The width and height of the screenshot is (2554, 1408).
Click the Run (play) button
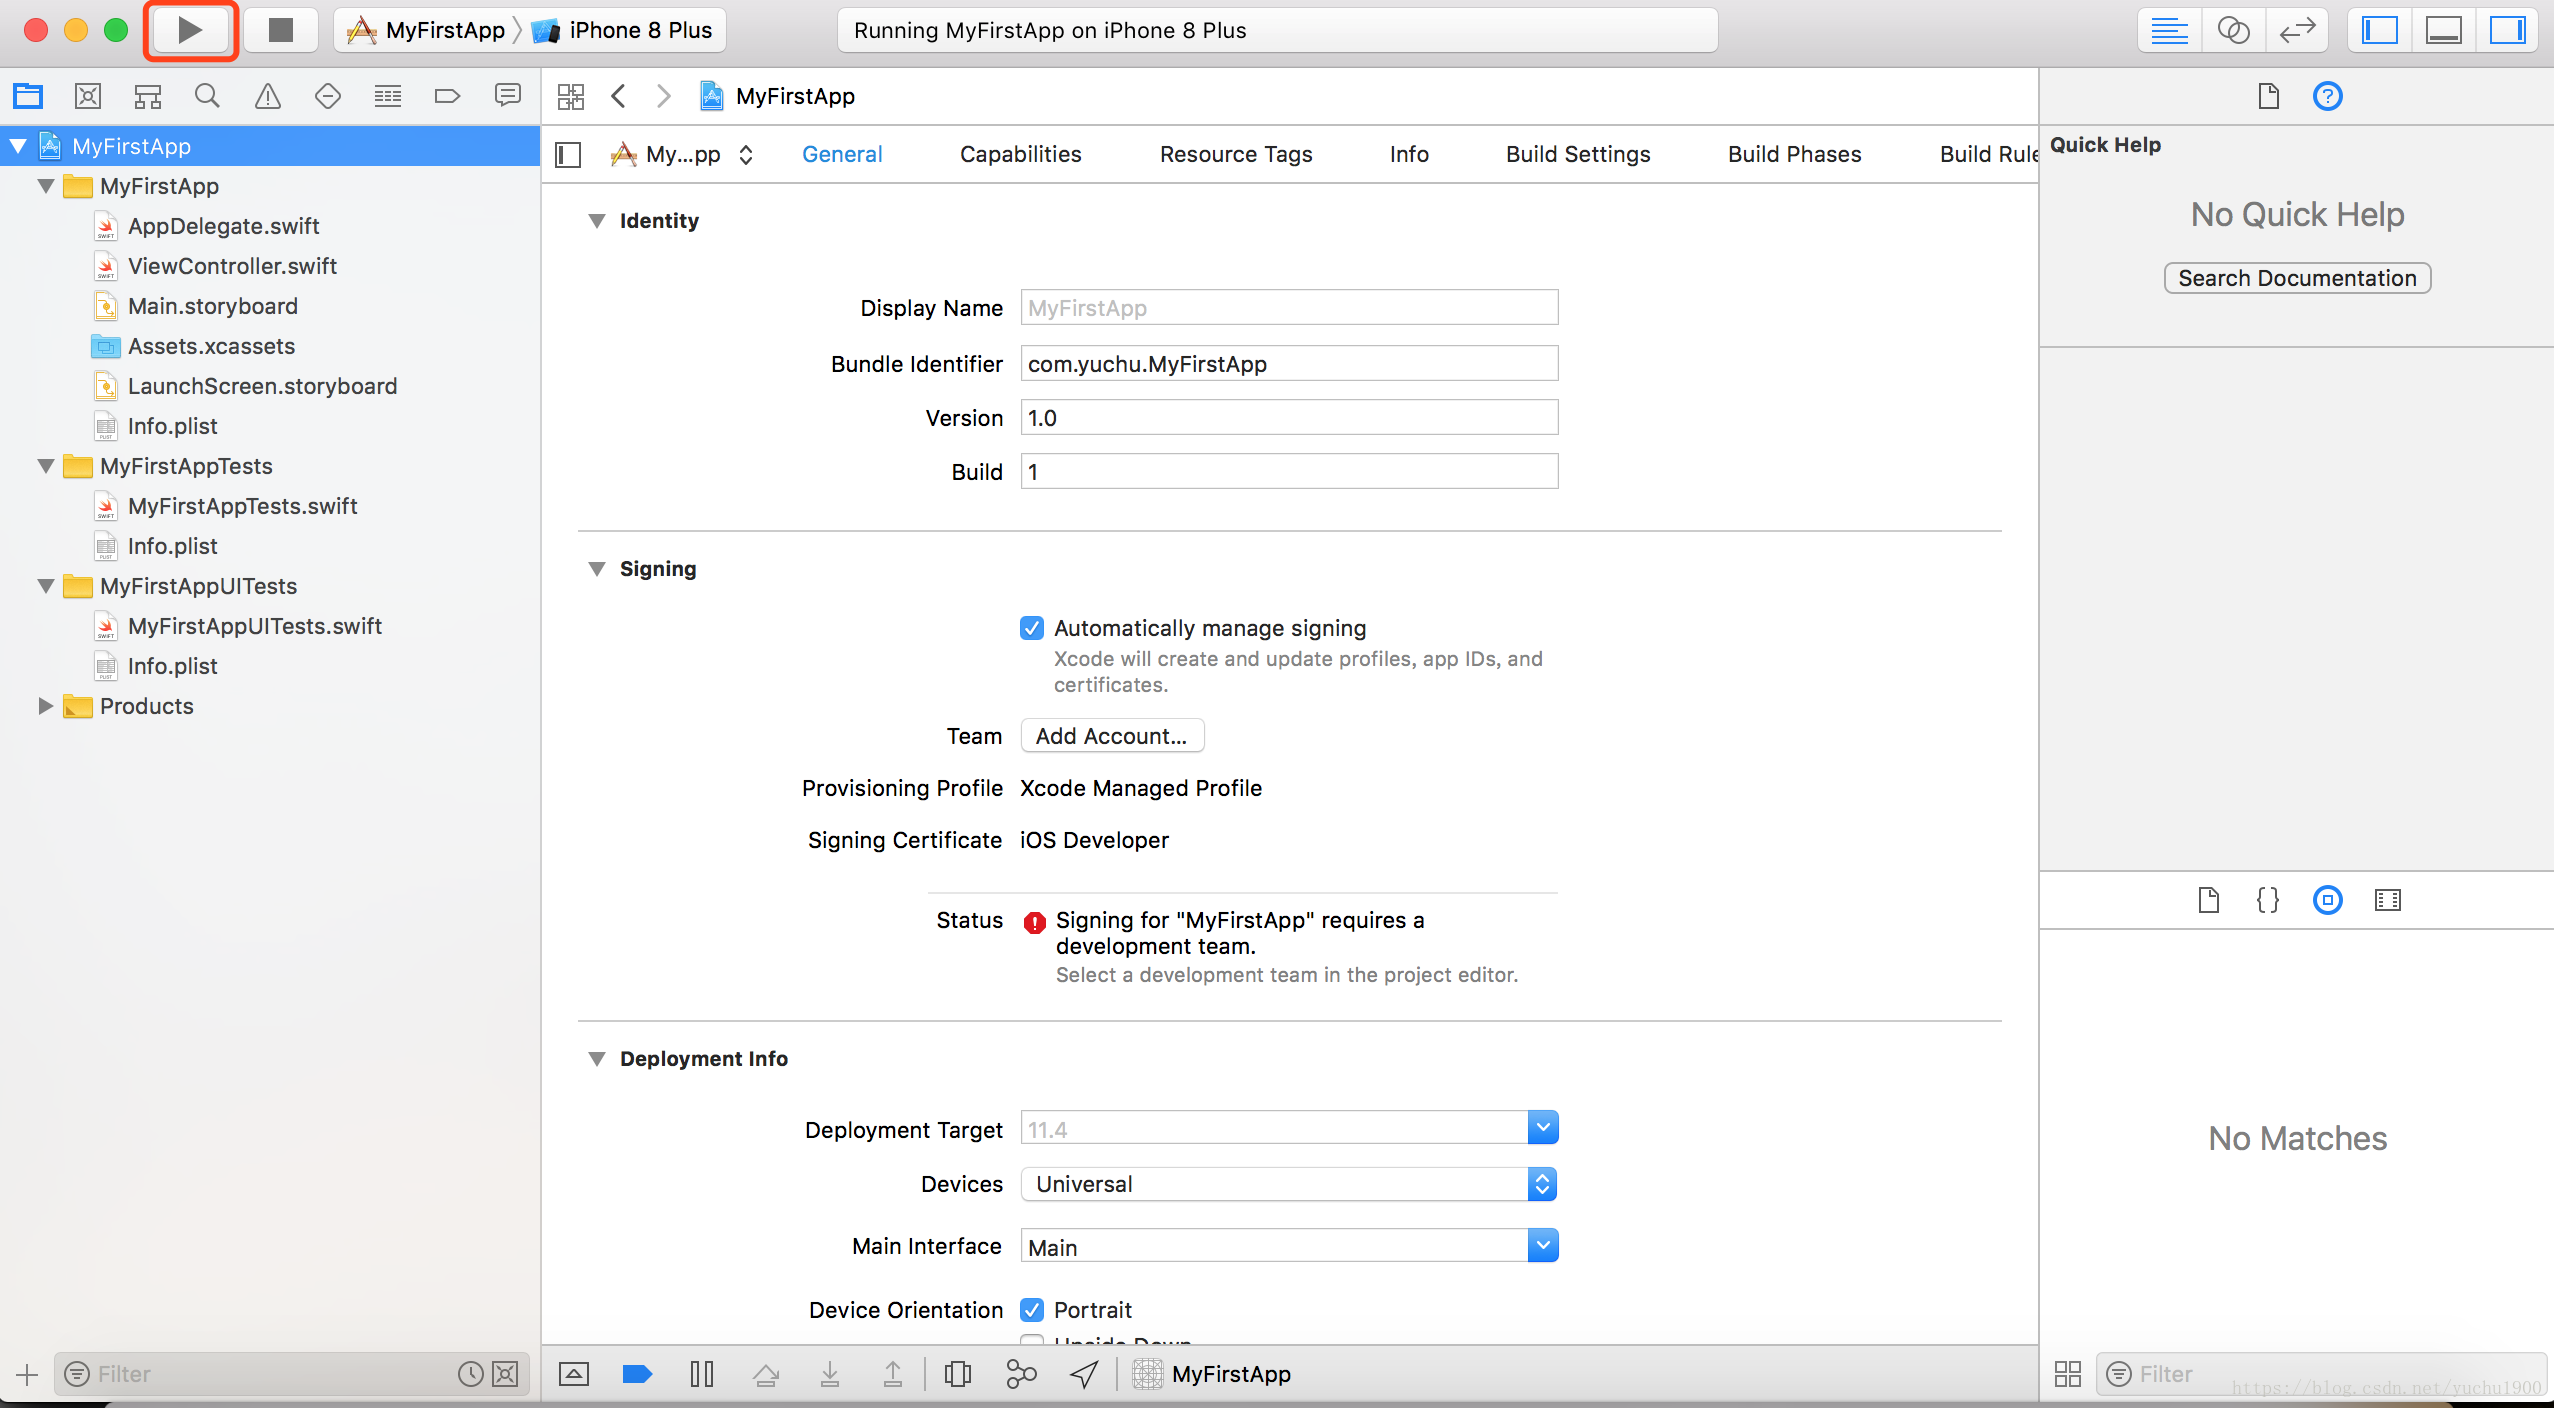(x=190, y=30)
